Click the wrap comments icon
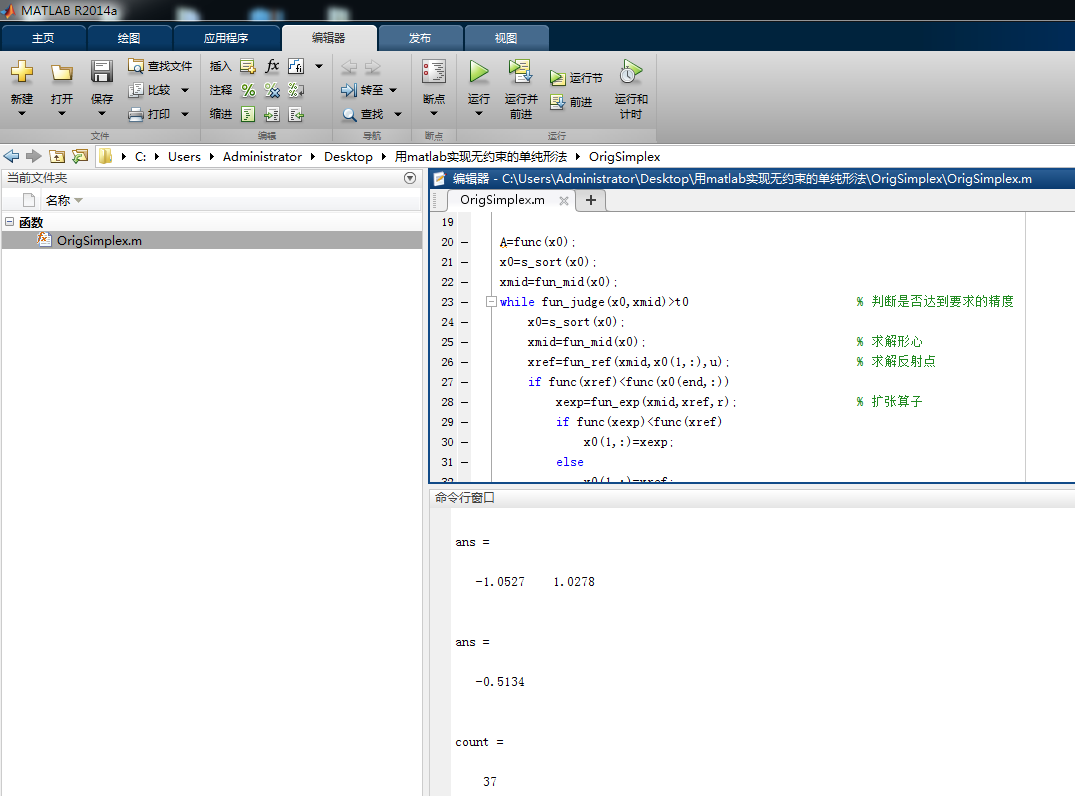This screenshot has width=1075, height=796. [296, 90]
